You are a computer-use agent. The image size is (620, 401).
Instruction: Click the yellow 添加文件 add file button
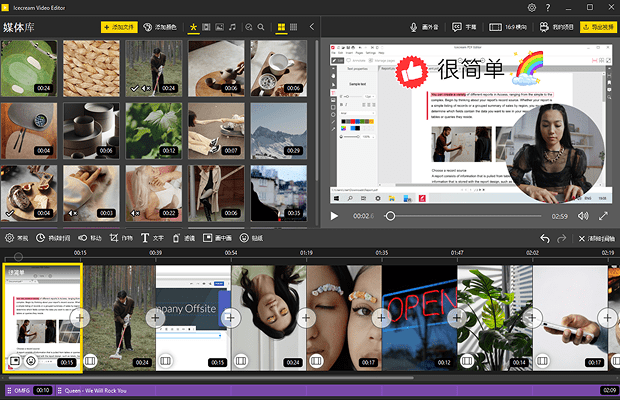click(x=119, y=27)
